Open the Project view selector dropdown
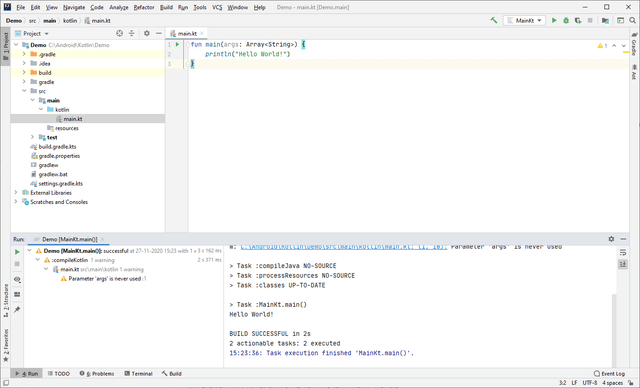 coord(32,33)
